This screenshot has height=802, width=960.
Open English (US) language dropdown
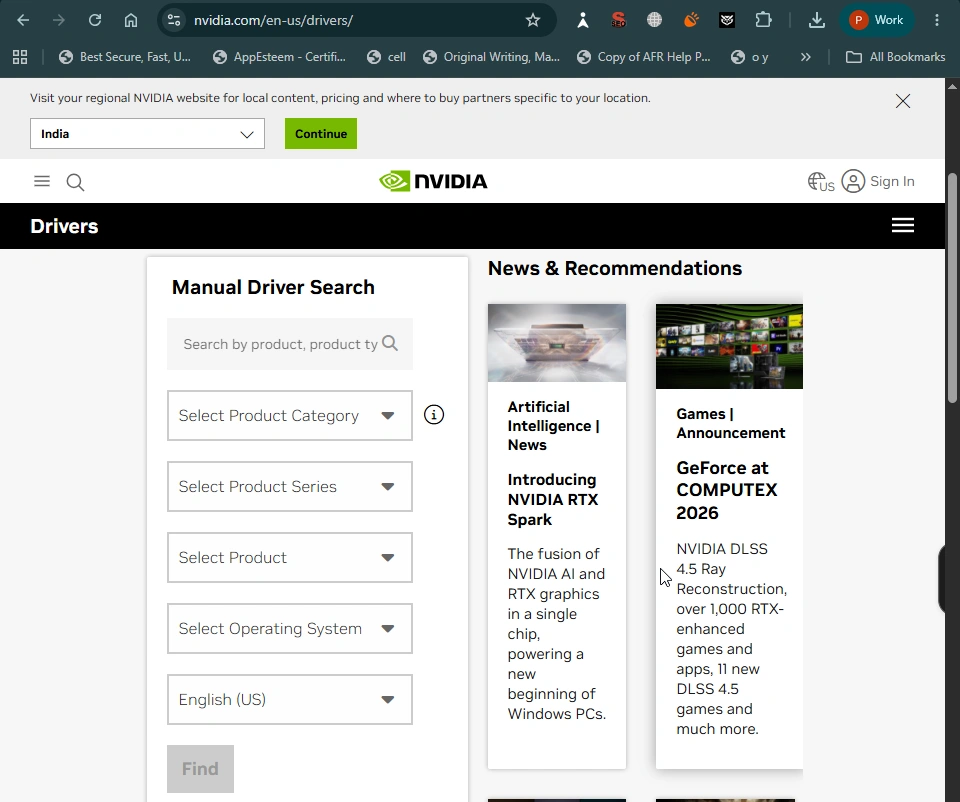[290, 700]
